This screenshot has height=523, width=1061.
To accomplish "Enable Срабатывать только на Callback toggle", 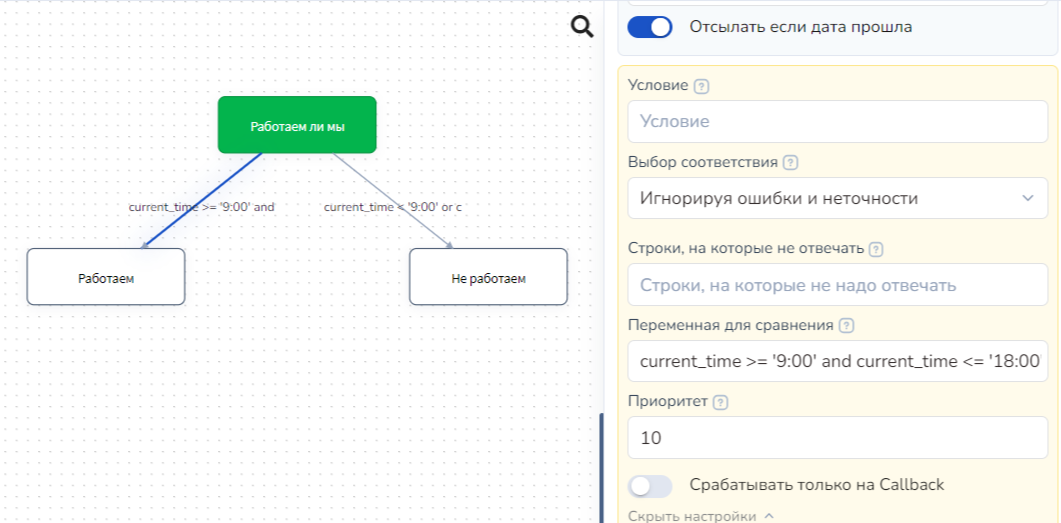I will click(x=650, y=486).
